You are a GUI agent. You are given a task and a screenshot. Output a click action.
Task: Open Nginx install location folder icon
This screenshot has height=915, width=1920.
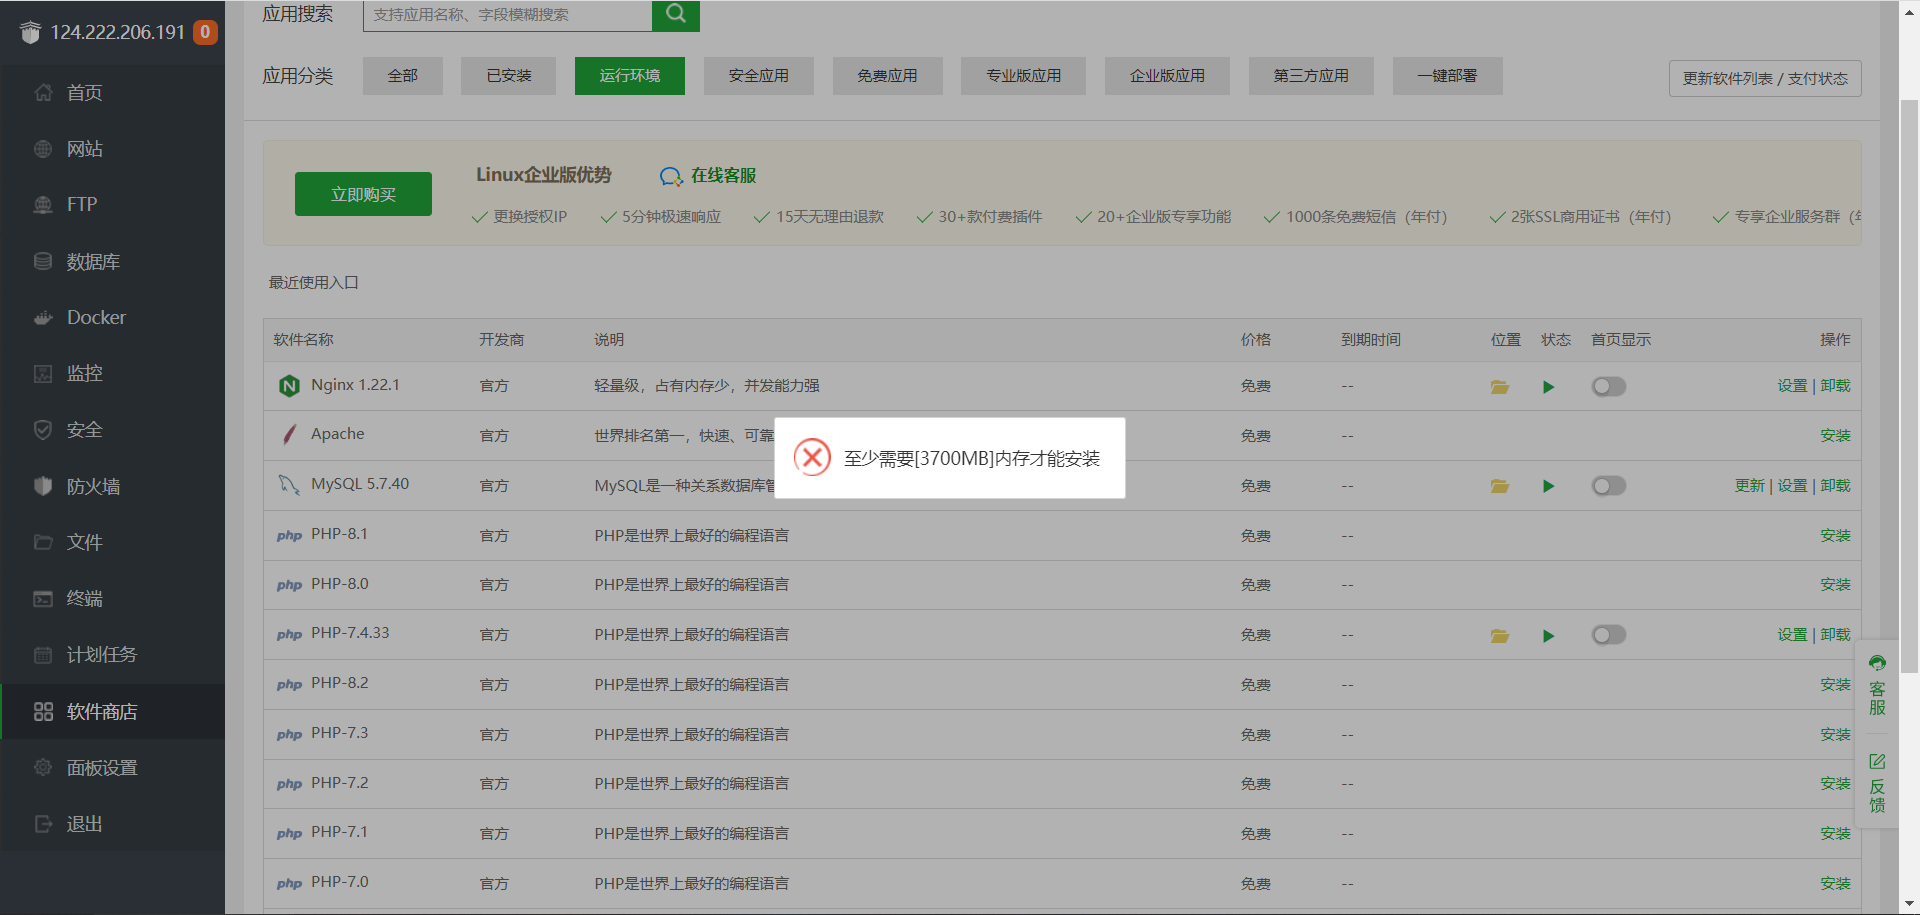tap(1499, 387)
